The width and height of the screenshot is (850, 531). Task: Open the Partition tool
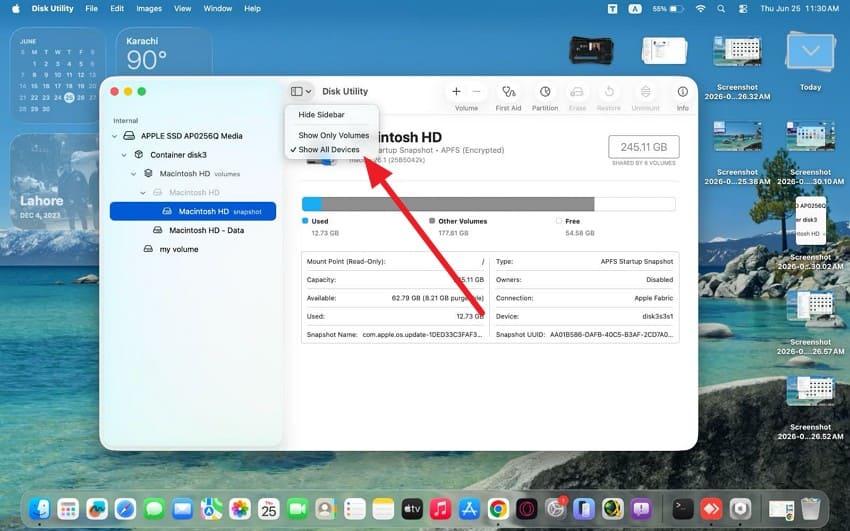tap(545, 92)
